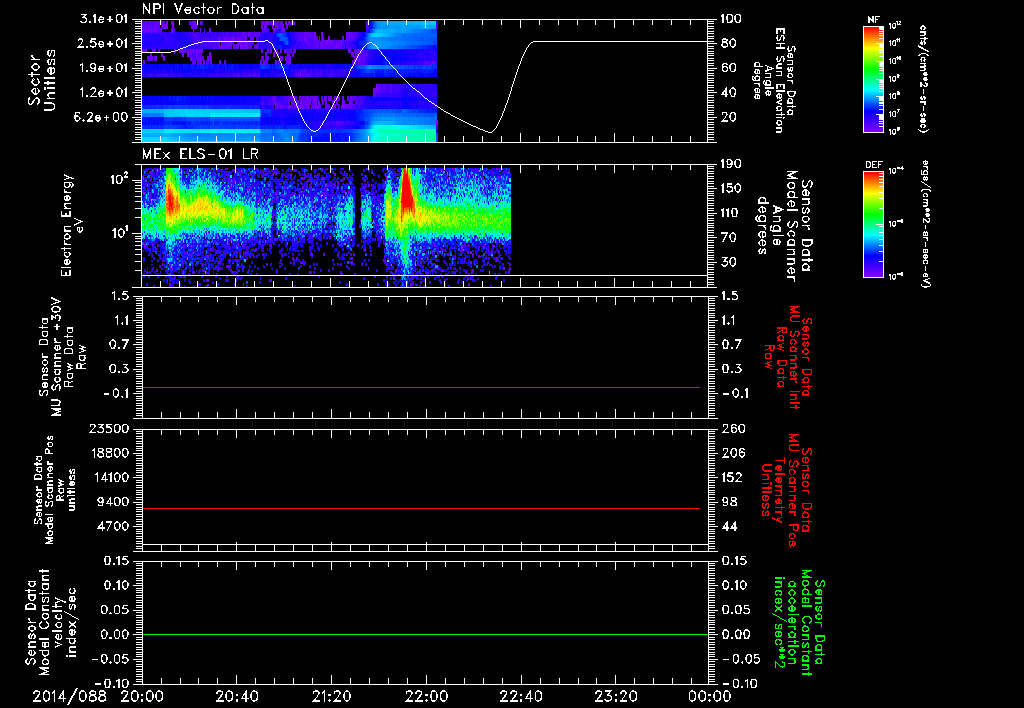Viewport: 1024px width, 708px height.
Task: Click the 98 telemetry tick value
Action: (x=729, y=502)
